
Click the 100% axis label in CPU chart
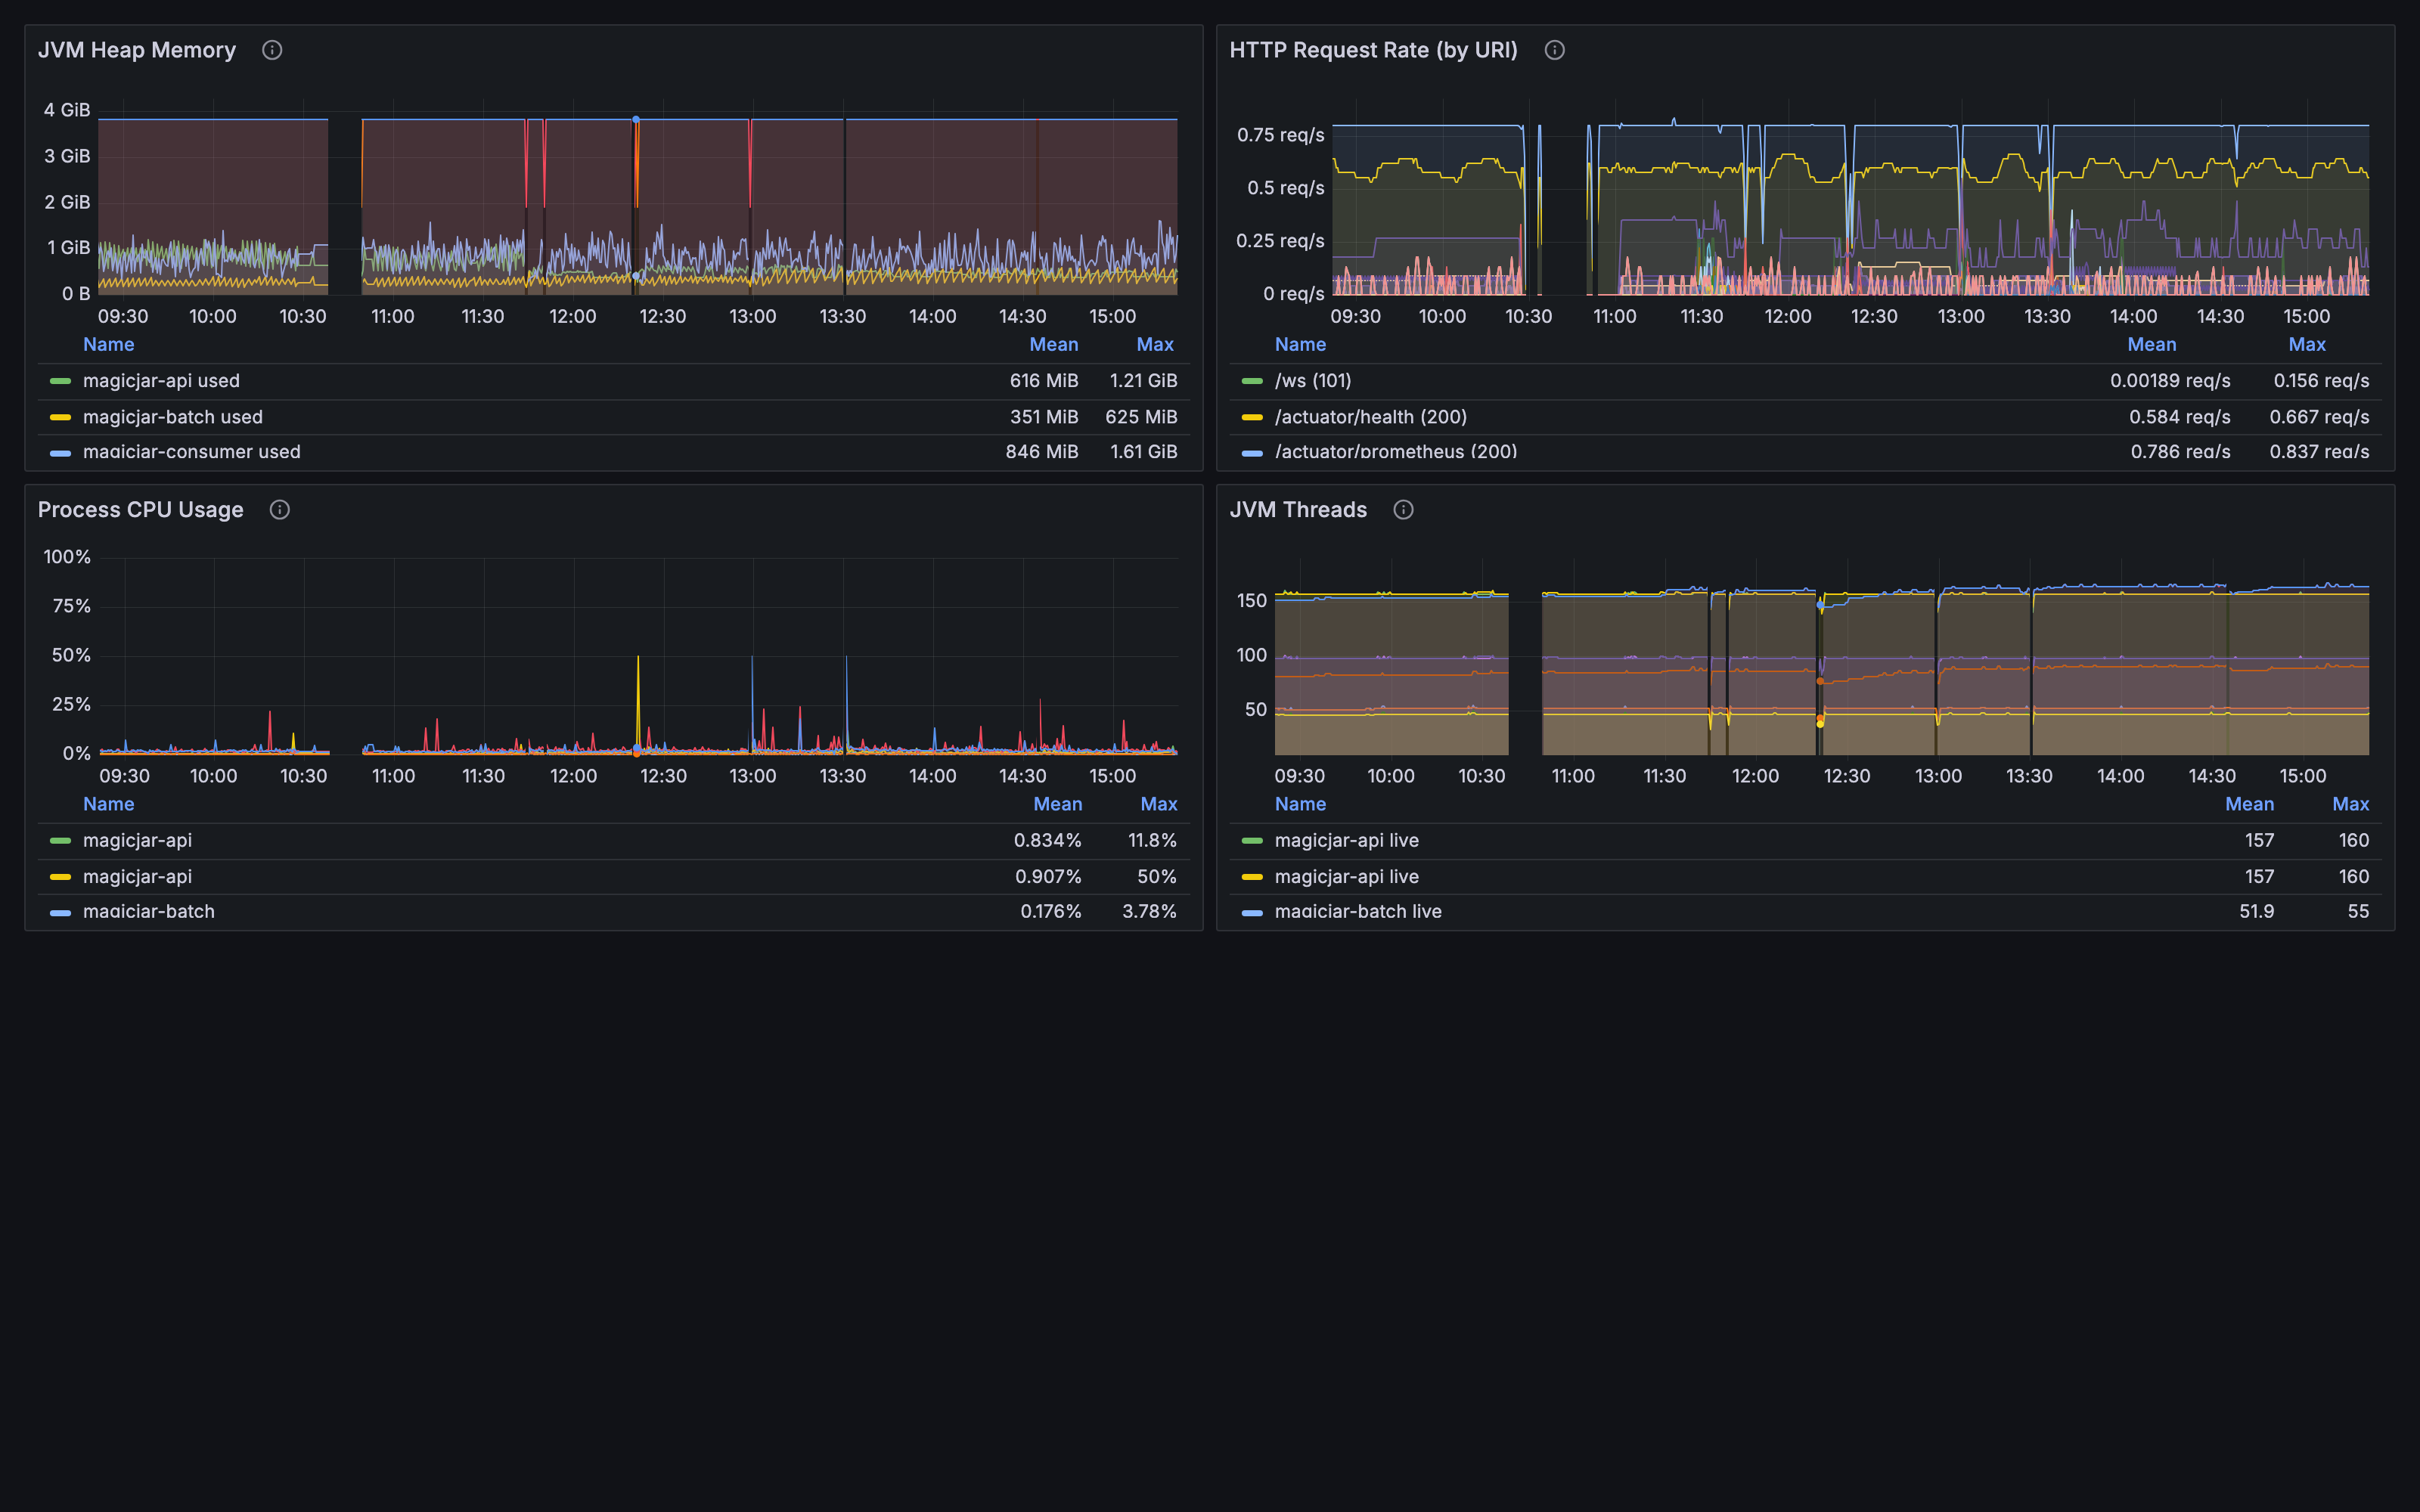[x=67, y=557]
